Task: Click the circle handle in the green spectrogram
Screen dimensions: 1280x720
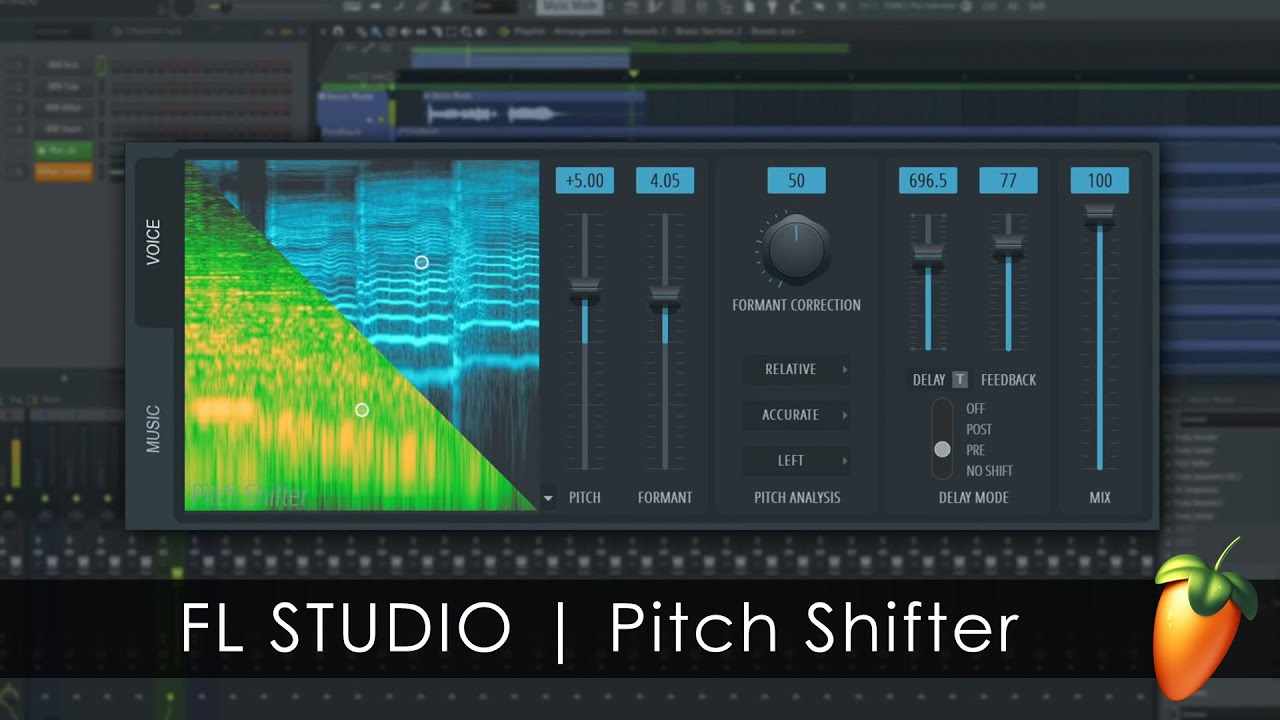Action: 362,410
